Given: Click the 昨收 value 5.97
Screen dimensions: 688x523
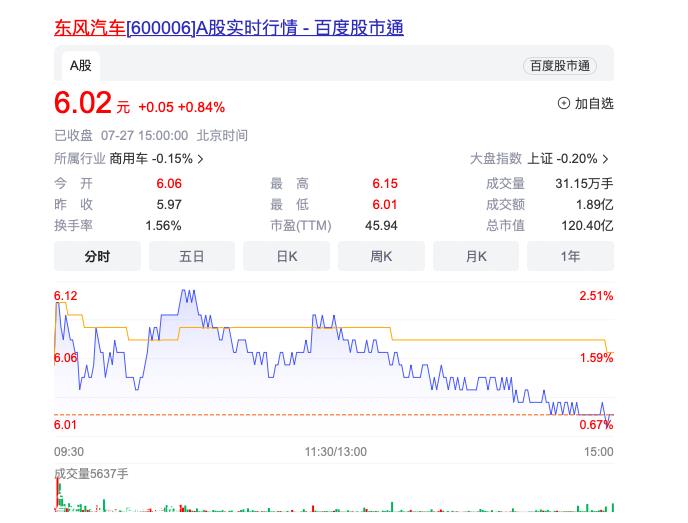Looking at the screenshot, I should click(x=169, y=204).
